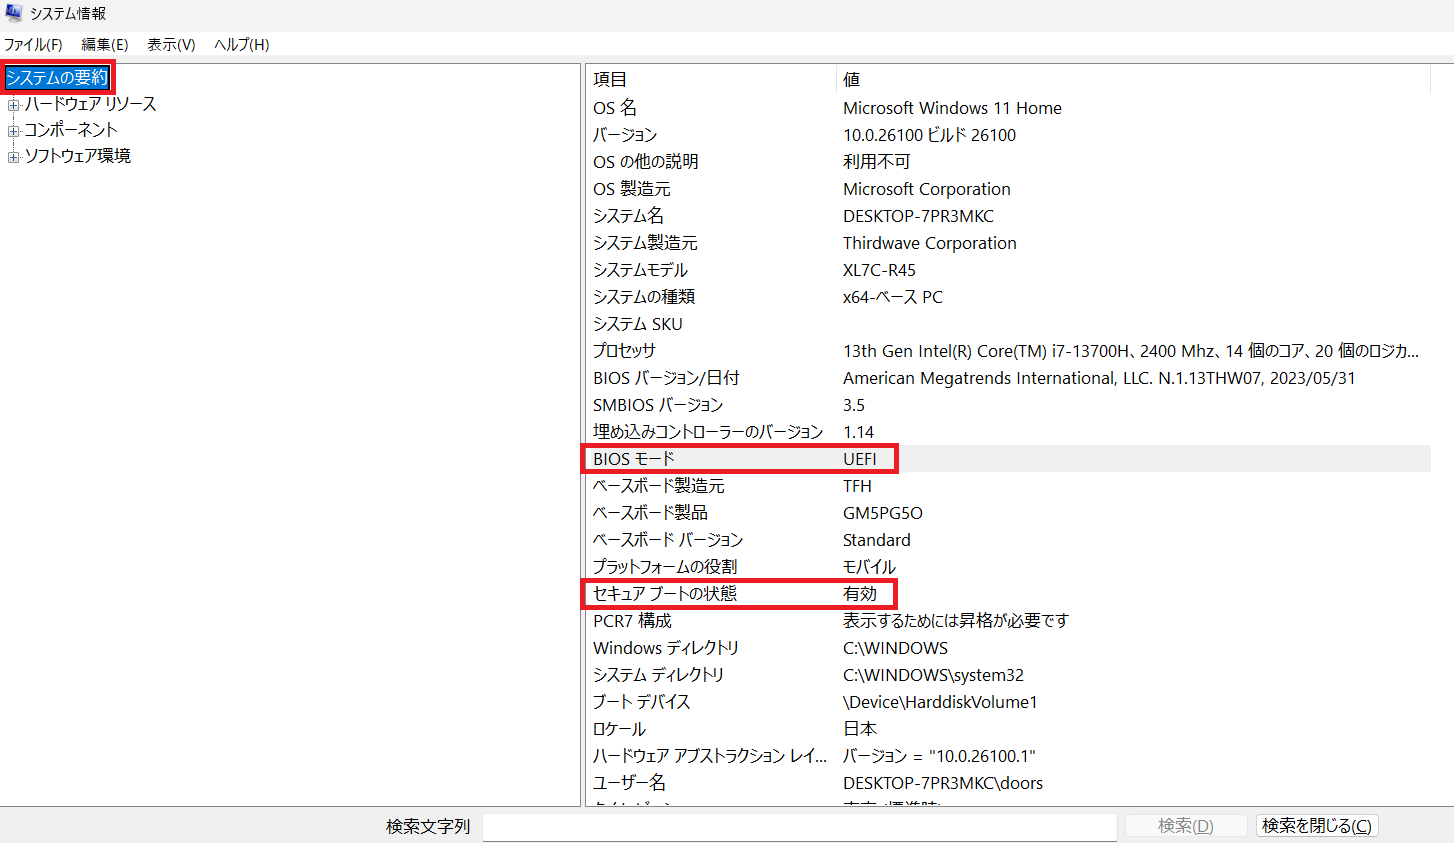Click the System Information app icon in title bar
Viewport: 1454px width, 843px height.
click(14, 14)
